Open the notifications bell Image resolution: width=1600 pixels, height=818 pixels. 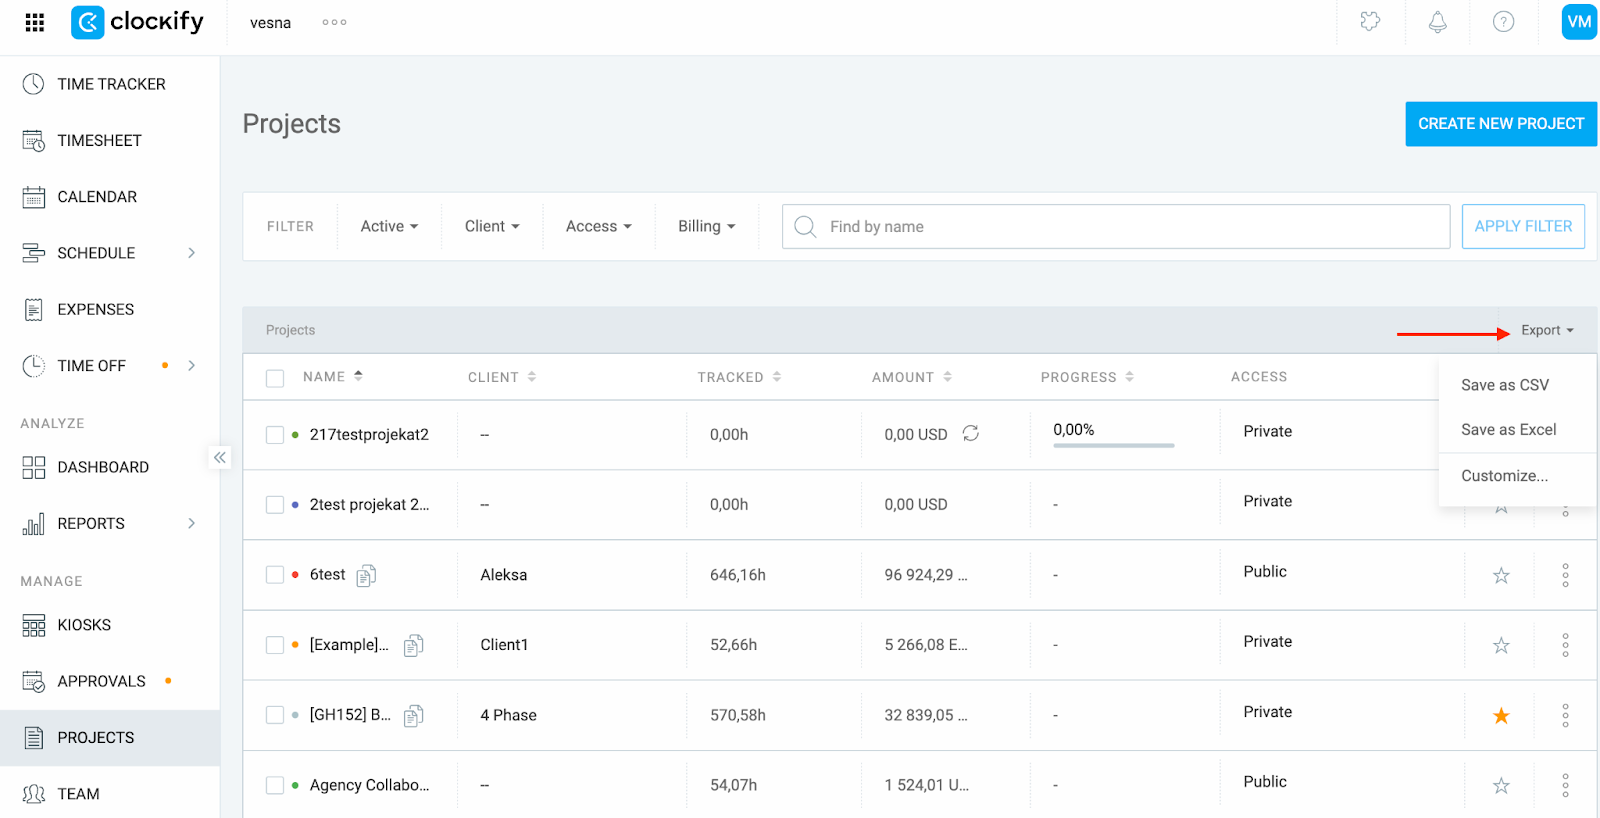[x=1437, y=22]
